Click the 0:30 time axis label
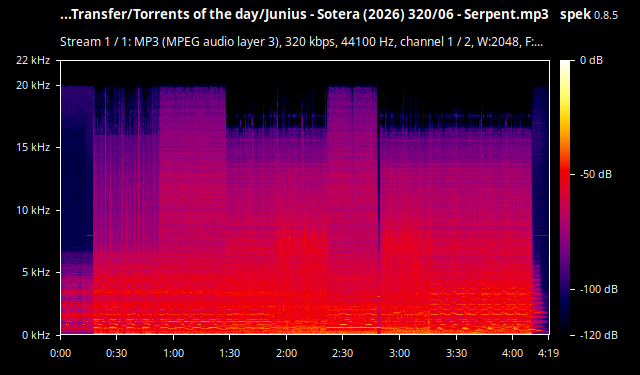The height and width of the screenshot is (375, 640). pyautogui.click(x=116, y=353)
